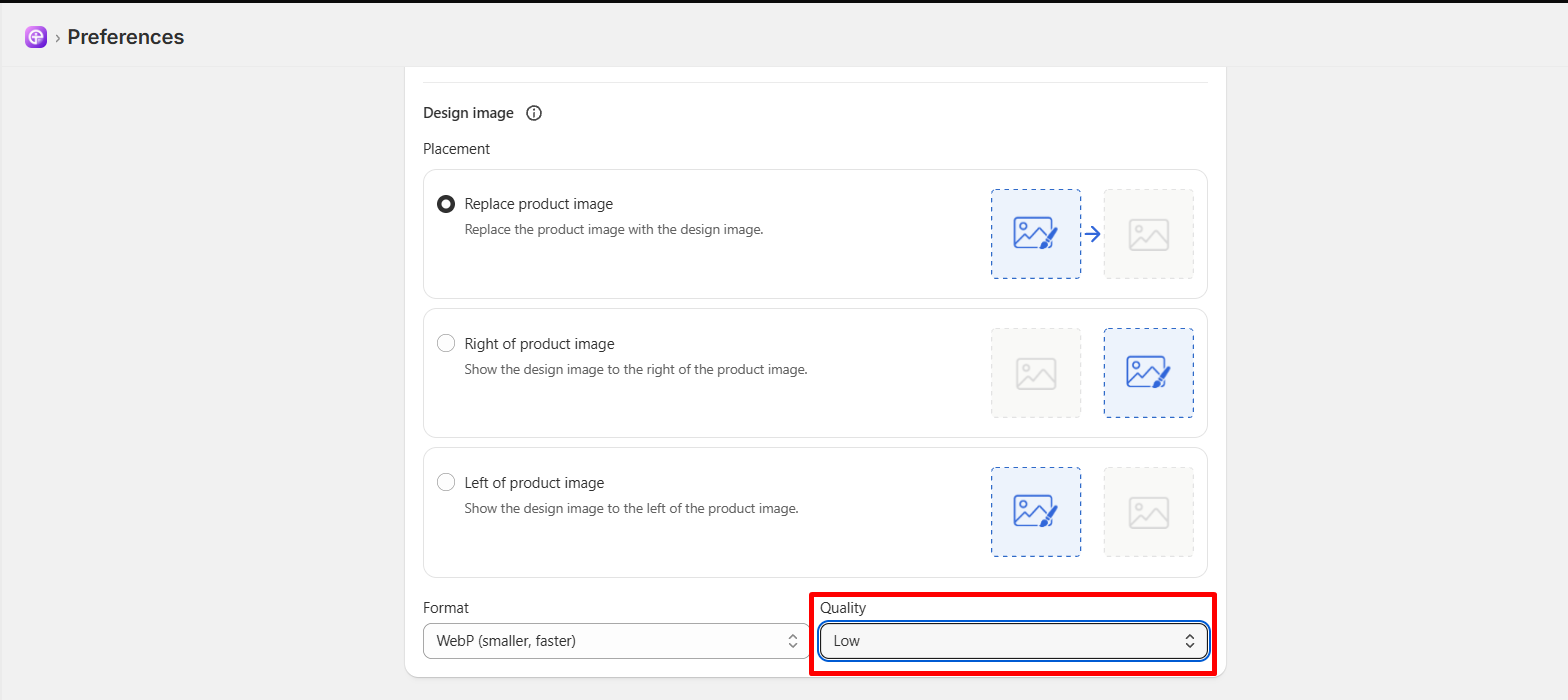The width and height of the screenshot is (1568, 700).
Task: Click the gray product image placeholder in Replace option
Action: 1149,234
